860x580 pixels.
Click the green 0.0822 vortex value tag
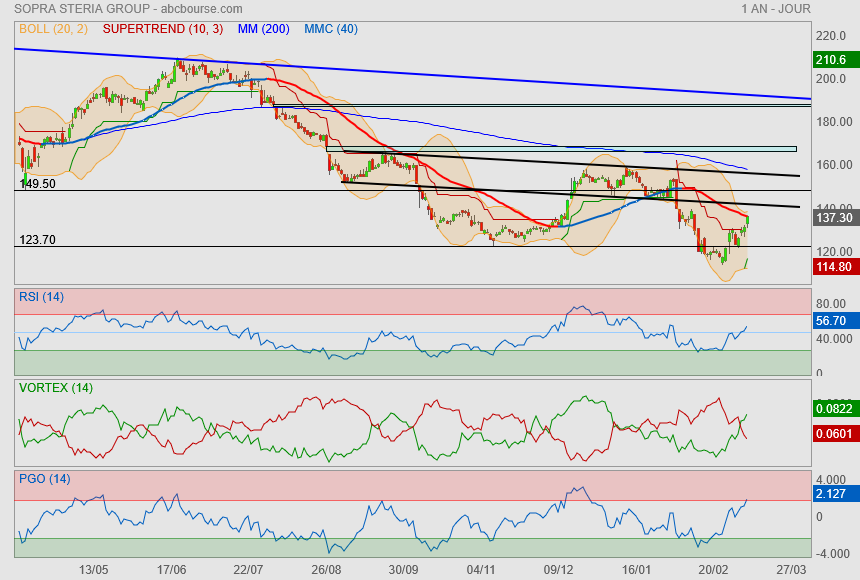(833, 408)
